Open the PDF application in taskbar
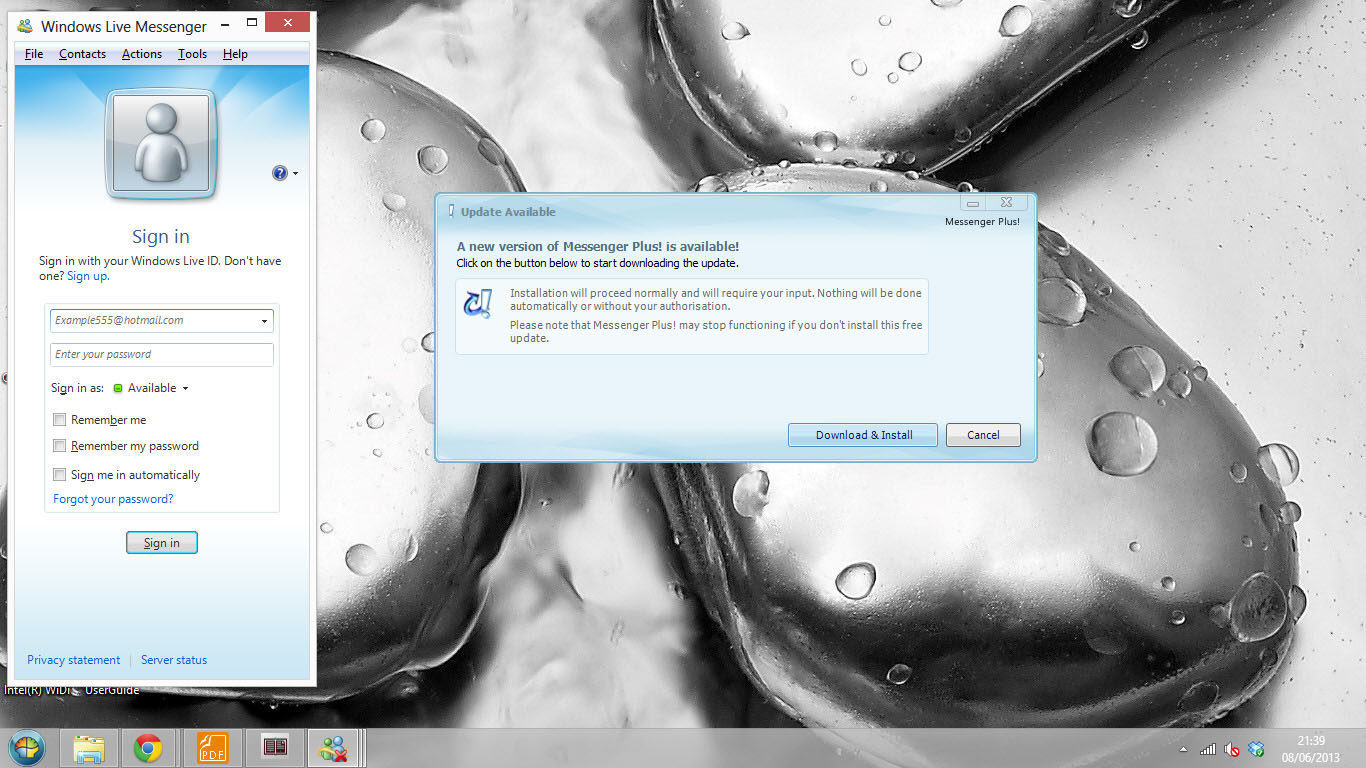The image size is (1366, 768). point(211,748)
